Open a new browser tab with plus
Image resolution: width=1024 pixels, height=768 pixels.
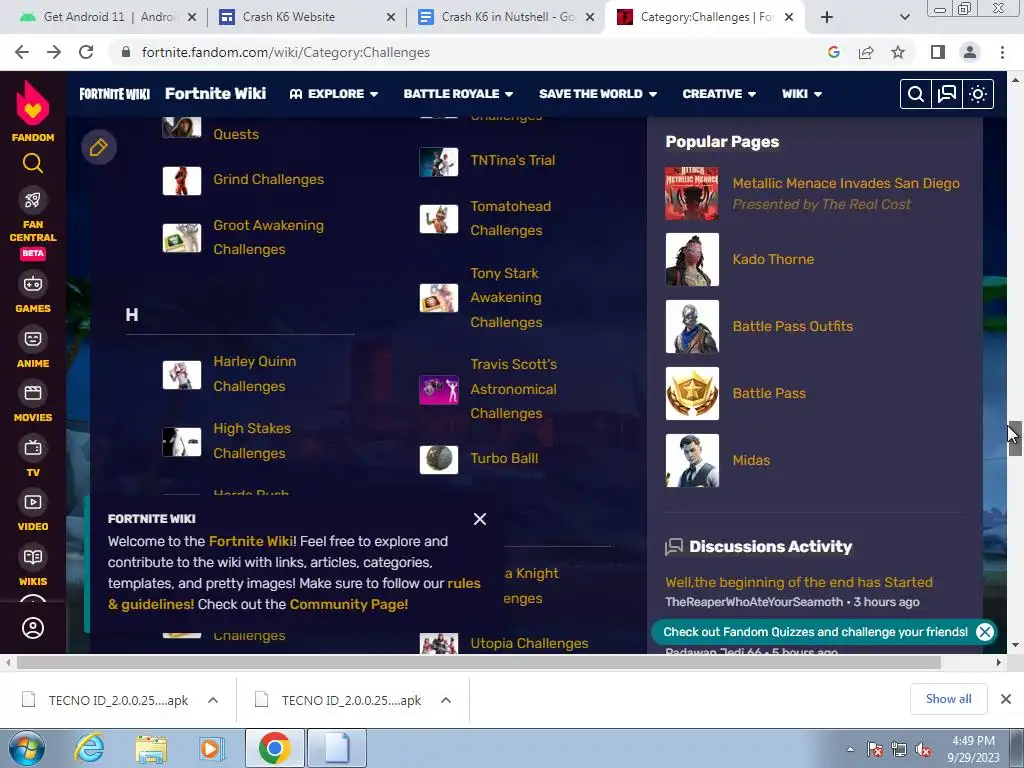point(827,17)
